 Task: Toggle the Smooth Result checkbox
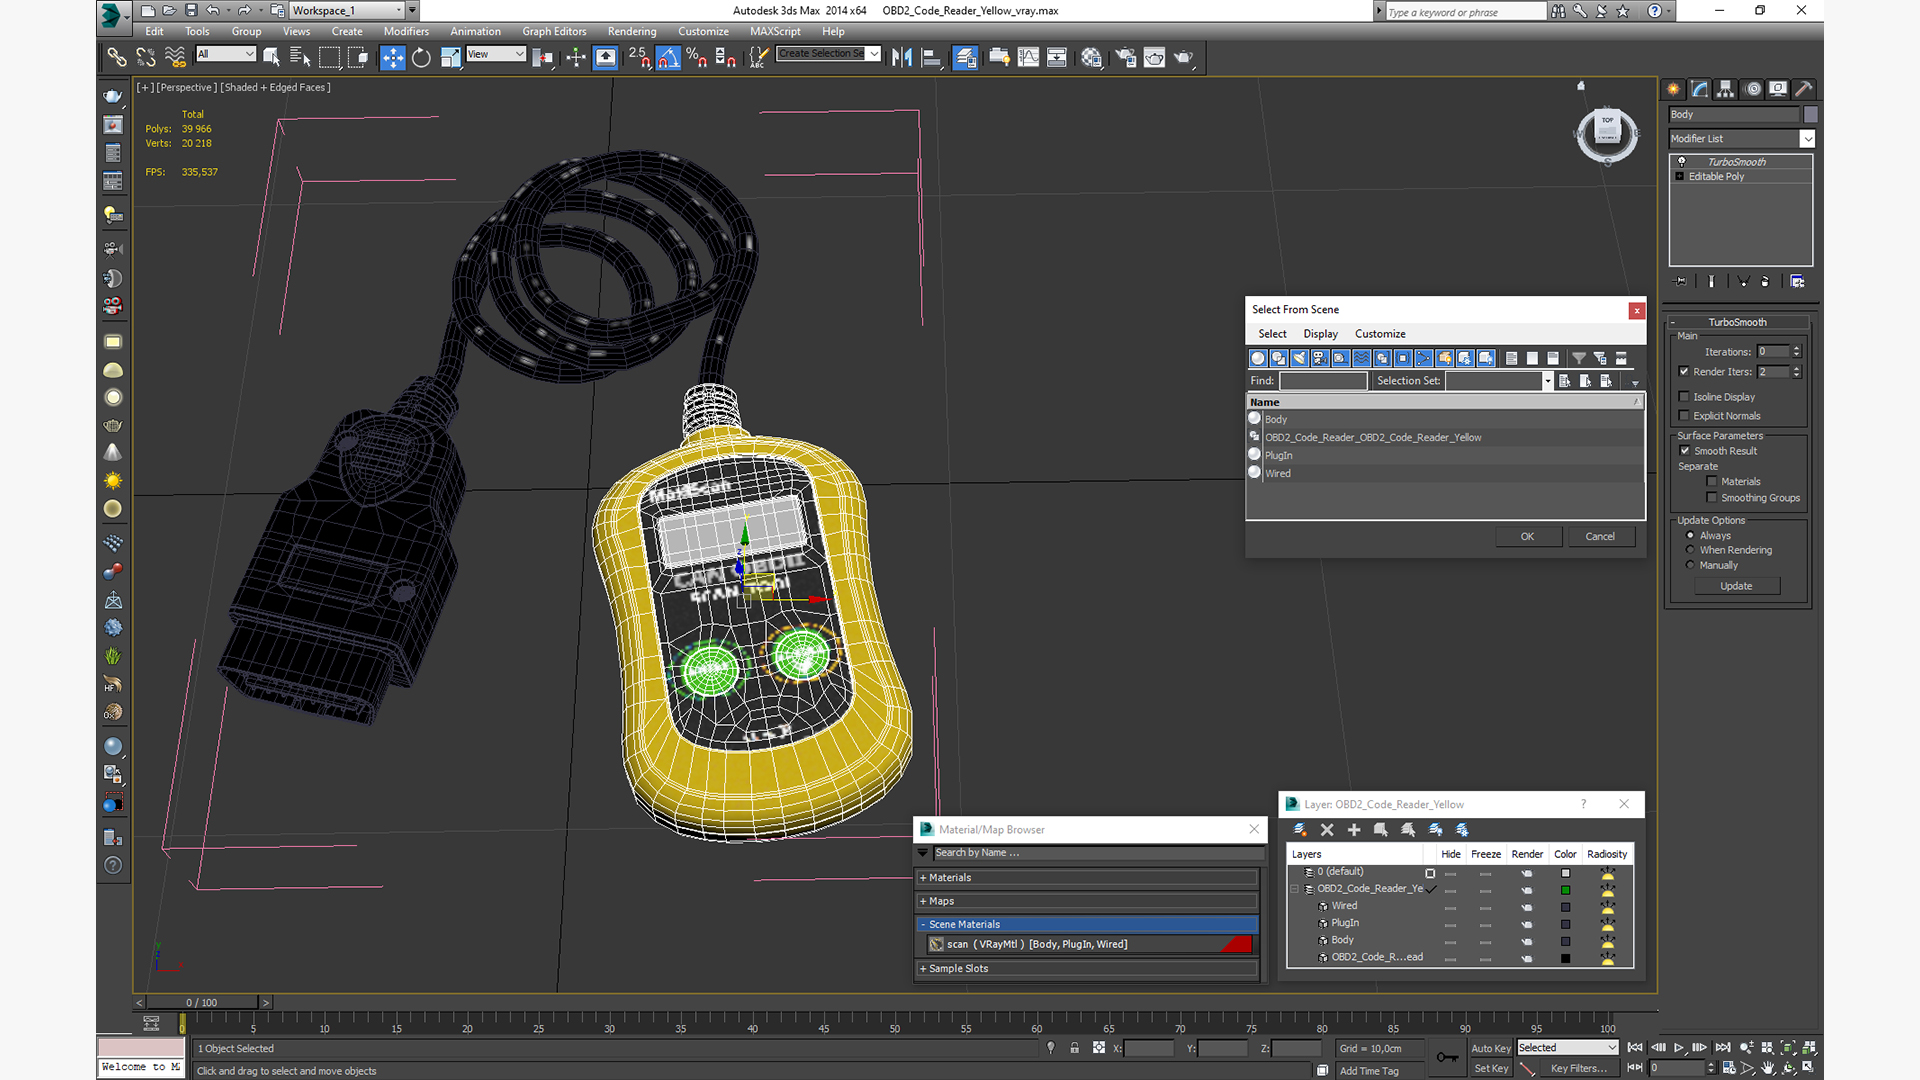point(1685,450)
